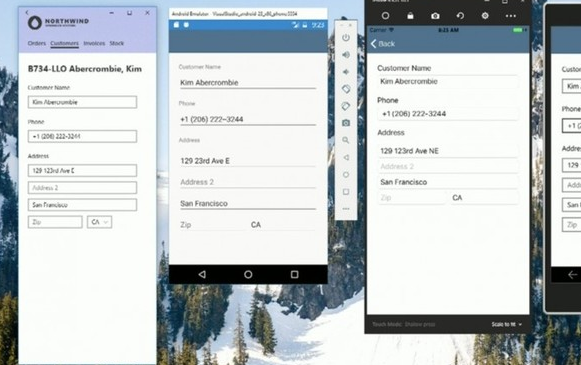The image size is (581, 365).
Task: Tap Android navigation bar recents button
Action: tap(295, 274)
